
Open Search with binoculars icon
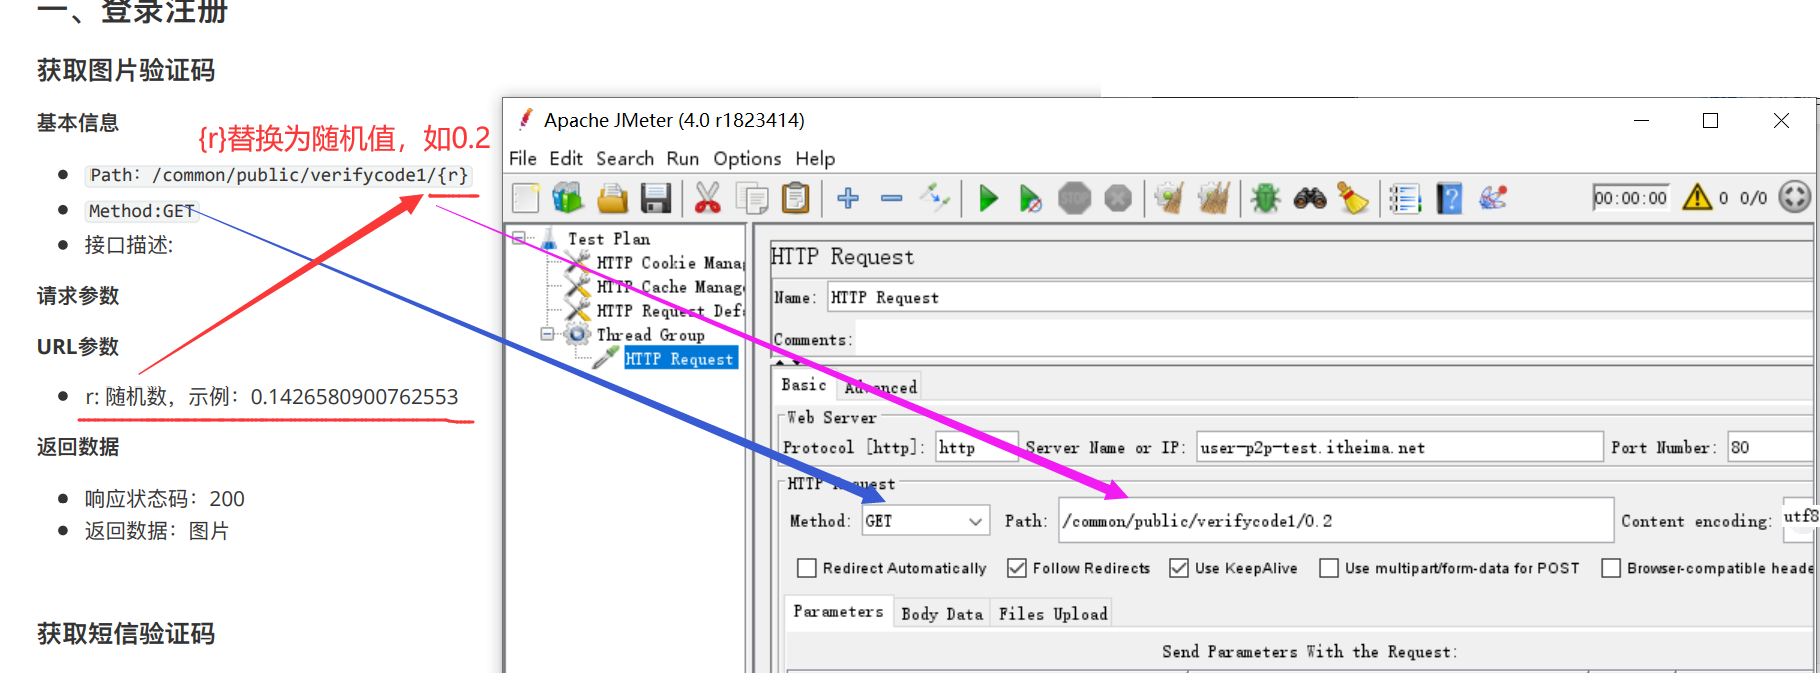(1309, 198)
